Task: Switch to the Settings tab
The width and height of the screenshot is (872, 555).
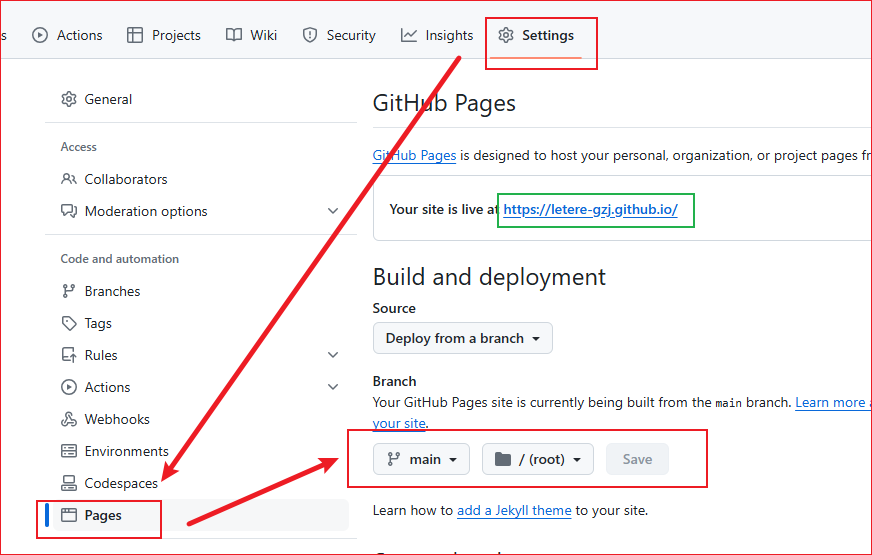Action: (536, 35)
